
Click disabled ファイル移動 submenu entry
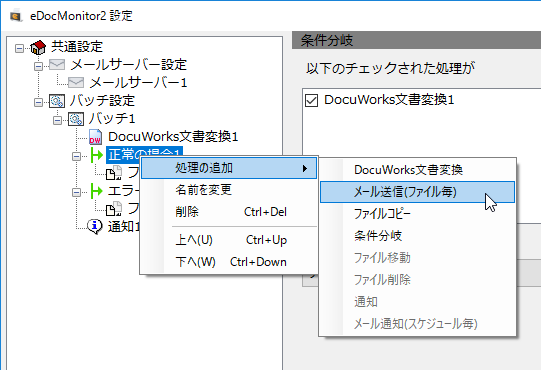coord(417,258)
